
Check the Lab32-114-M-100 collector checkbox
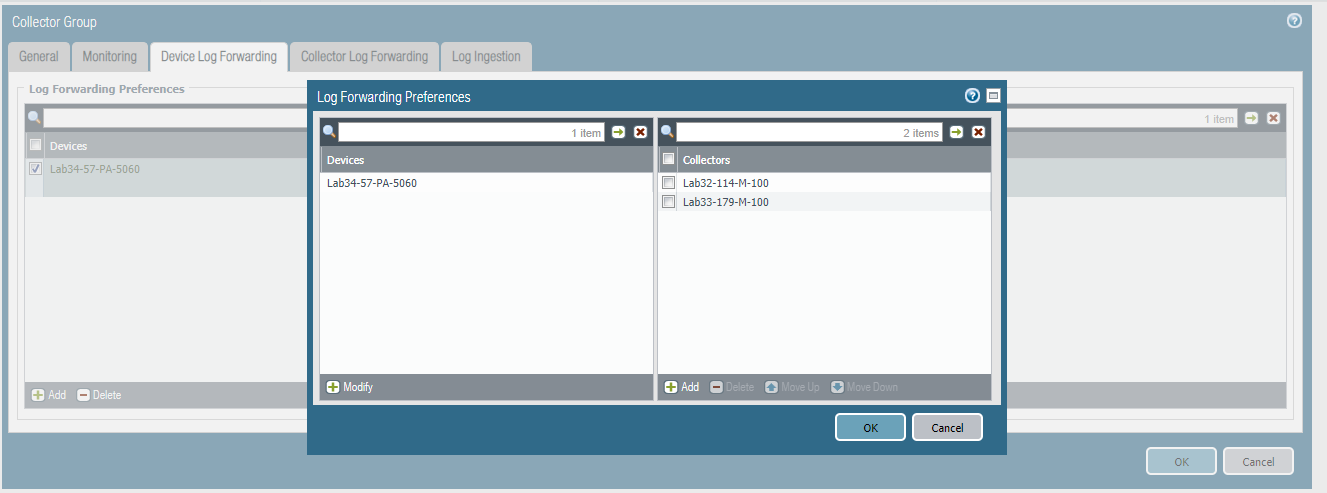click(x=669, y=183)
